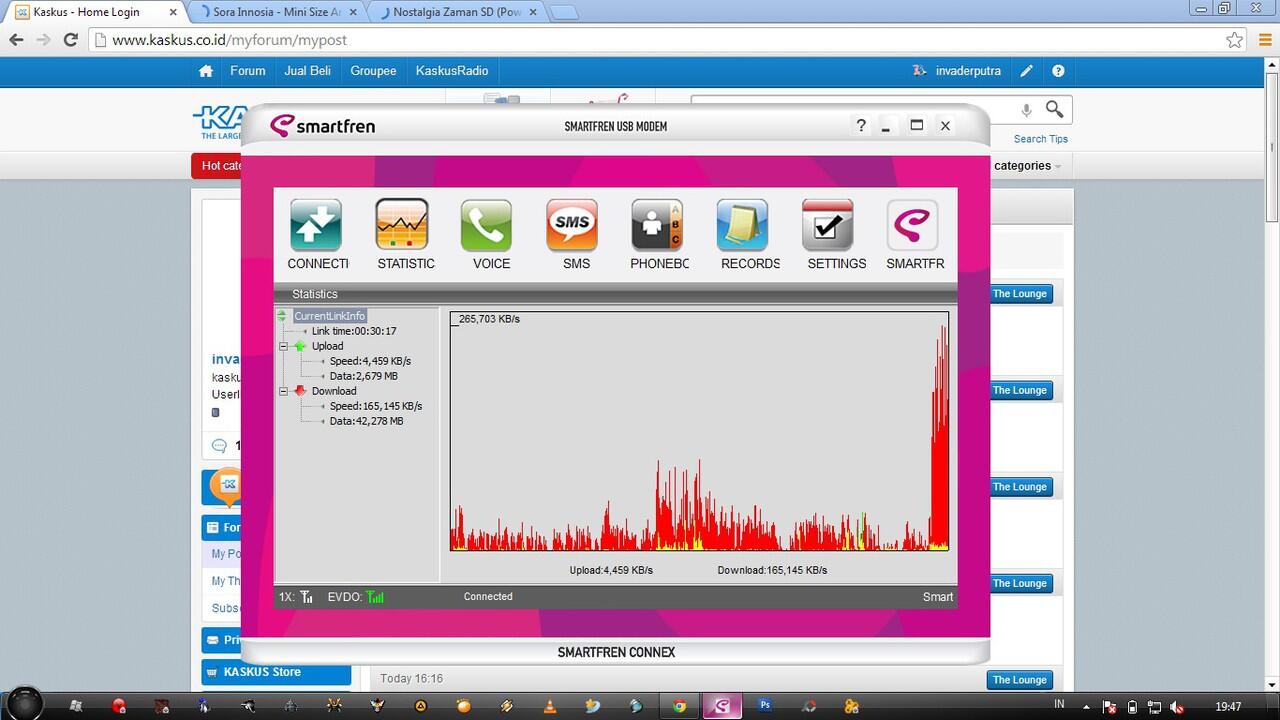Click the pencil compose icon in Kaskus bar
The width and height of the screenshot is (1280, 720).
coord(1027,71)
